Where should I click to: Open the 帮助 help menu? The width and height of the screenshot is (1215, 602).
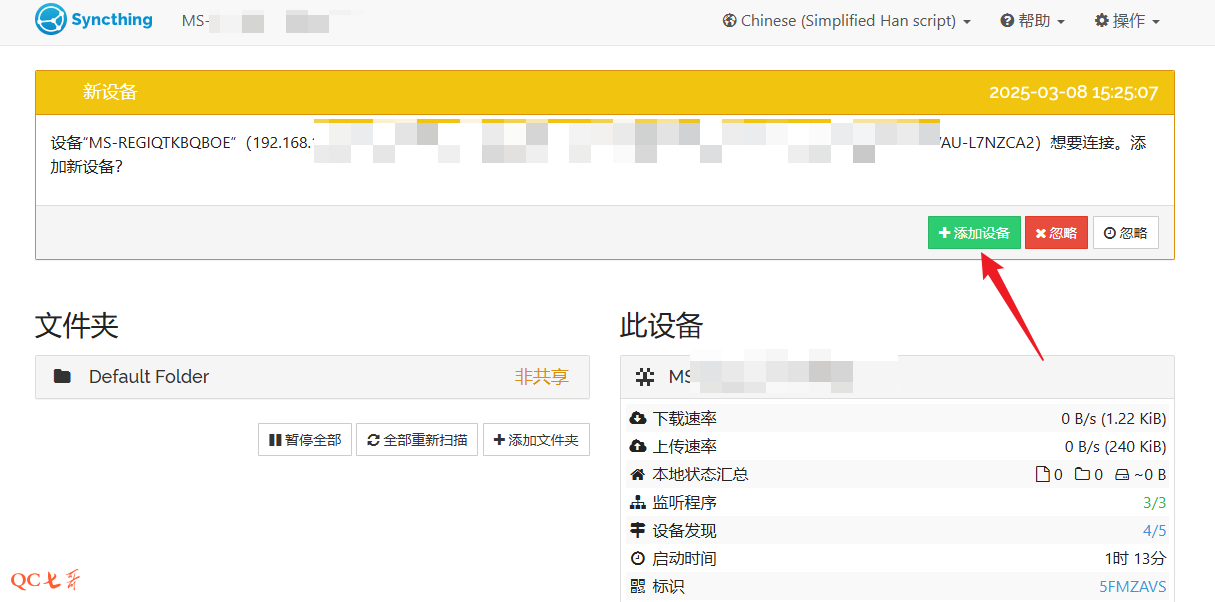(x=1032, y=21)
